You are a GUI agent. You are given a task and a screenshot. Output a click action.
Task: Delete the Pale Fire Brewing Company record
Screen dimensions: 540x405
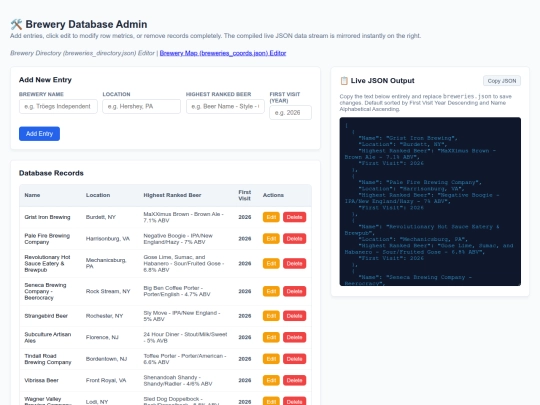pyautogui.click(x=294, y=239)
